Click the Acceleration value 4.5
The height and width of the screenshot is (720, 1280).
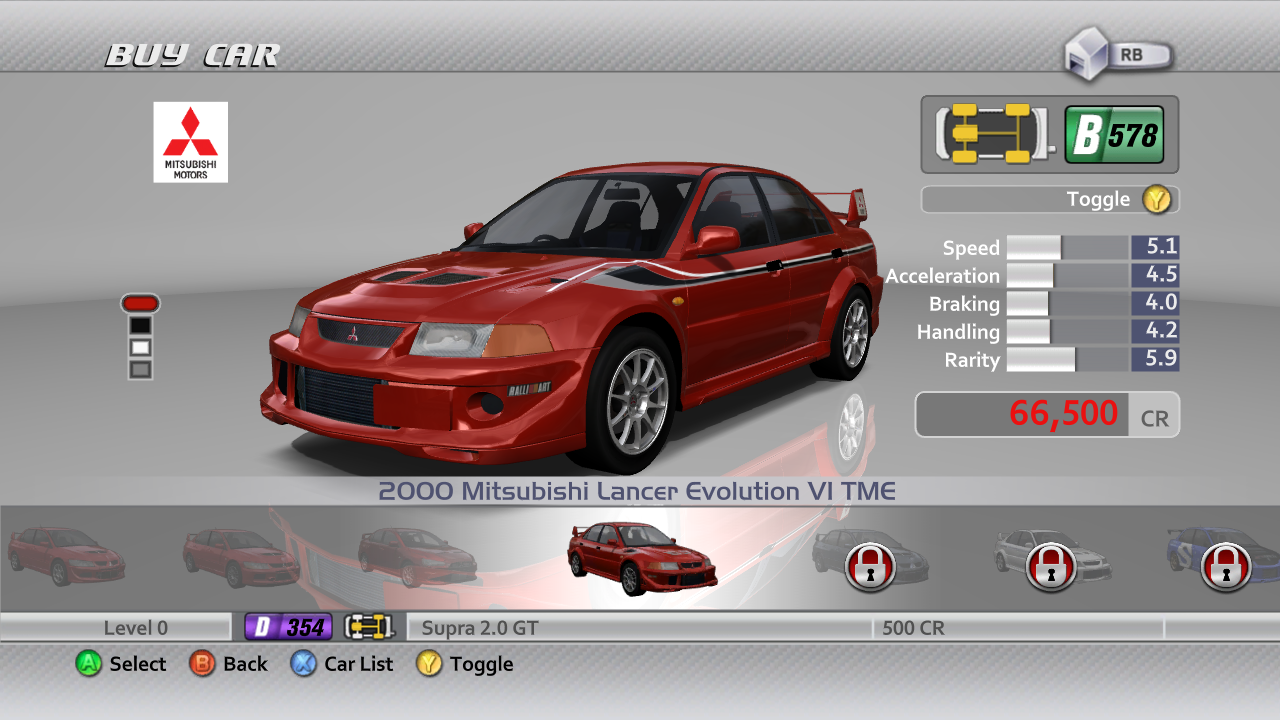point(1156,276)
